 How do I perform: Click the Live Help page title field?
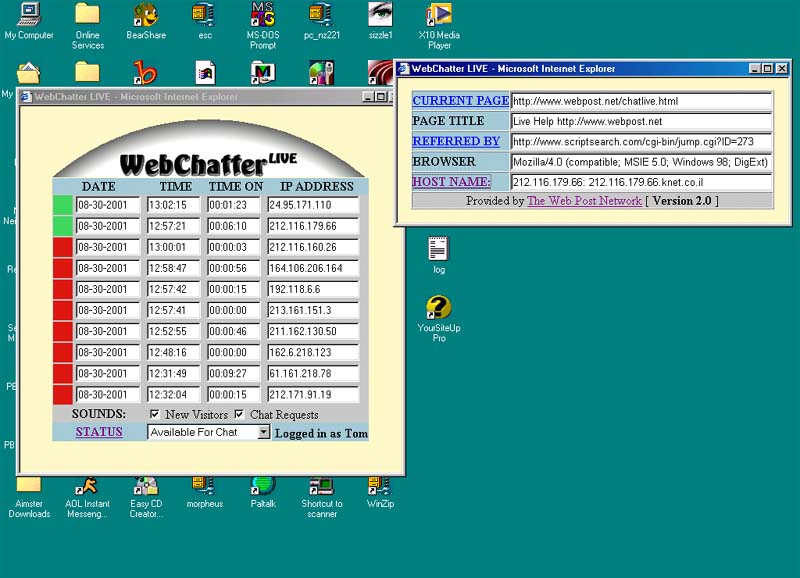[x=641, y=121]
